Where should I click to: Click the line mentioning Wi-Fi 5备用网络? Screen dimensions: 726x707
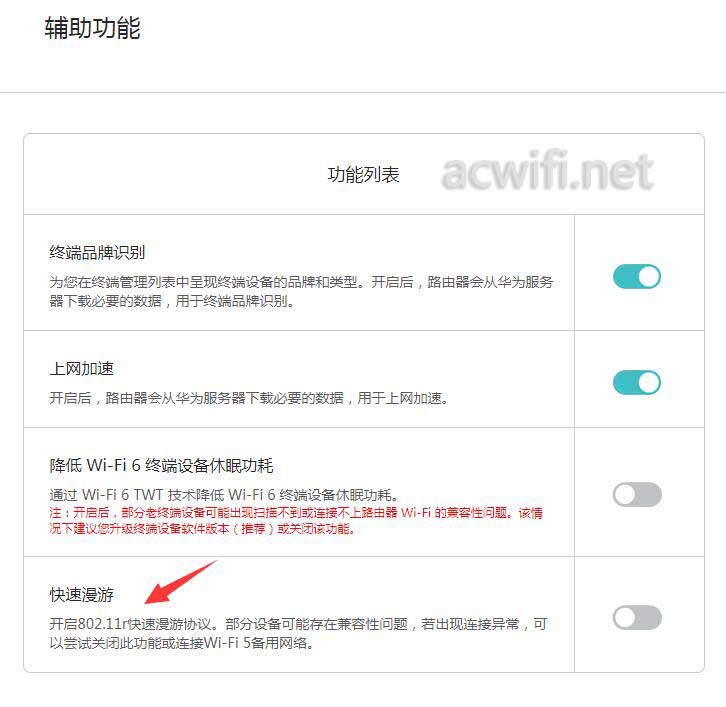pos(182,643)
